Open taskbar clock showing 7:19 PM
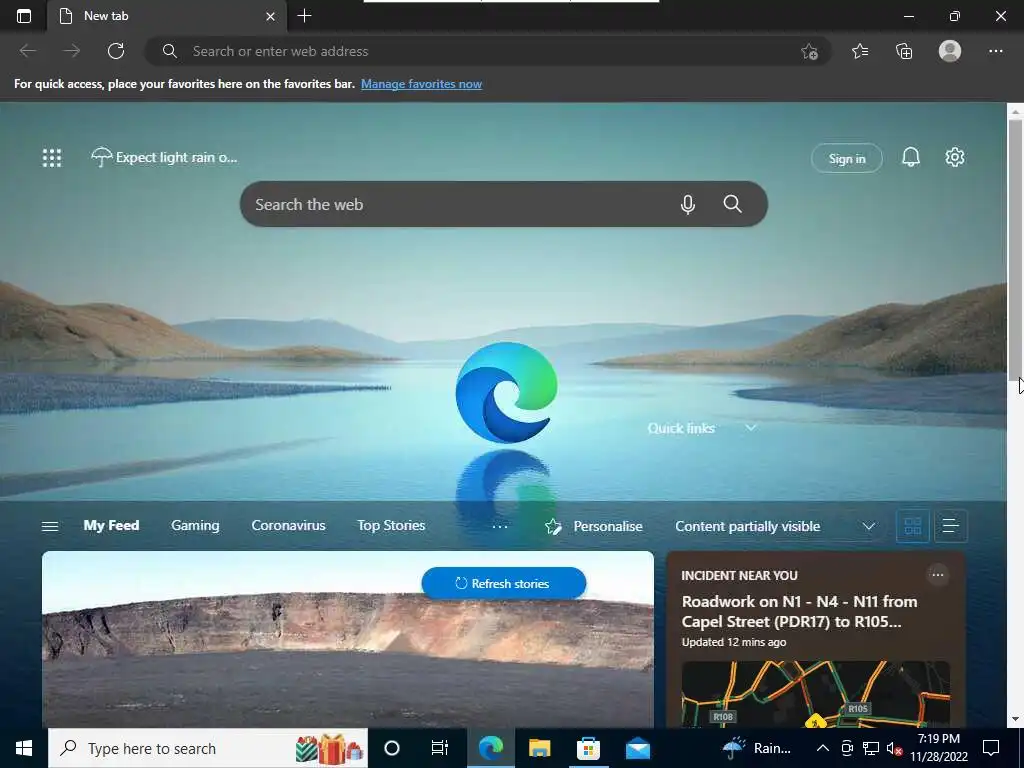The width and height of the screenshot is (1024, 768). click(939, 748)
